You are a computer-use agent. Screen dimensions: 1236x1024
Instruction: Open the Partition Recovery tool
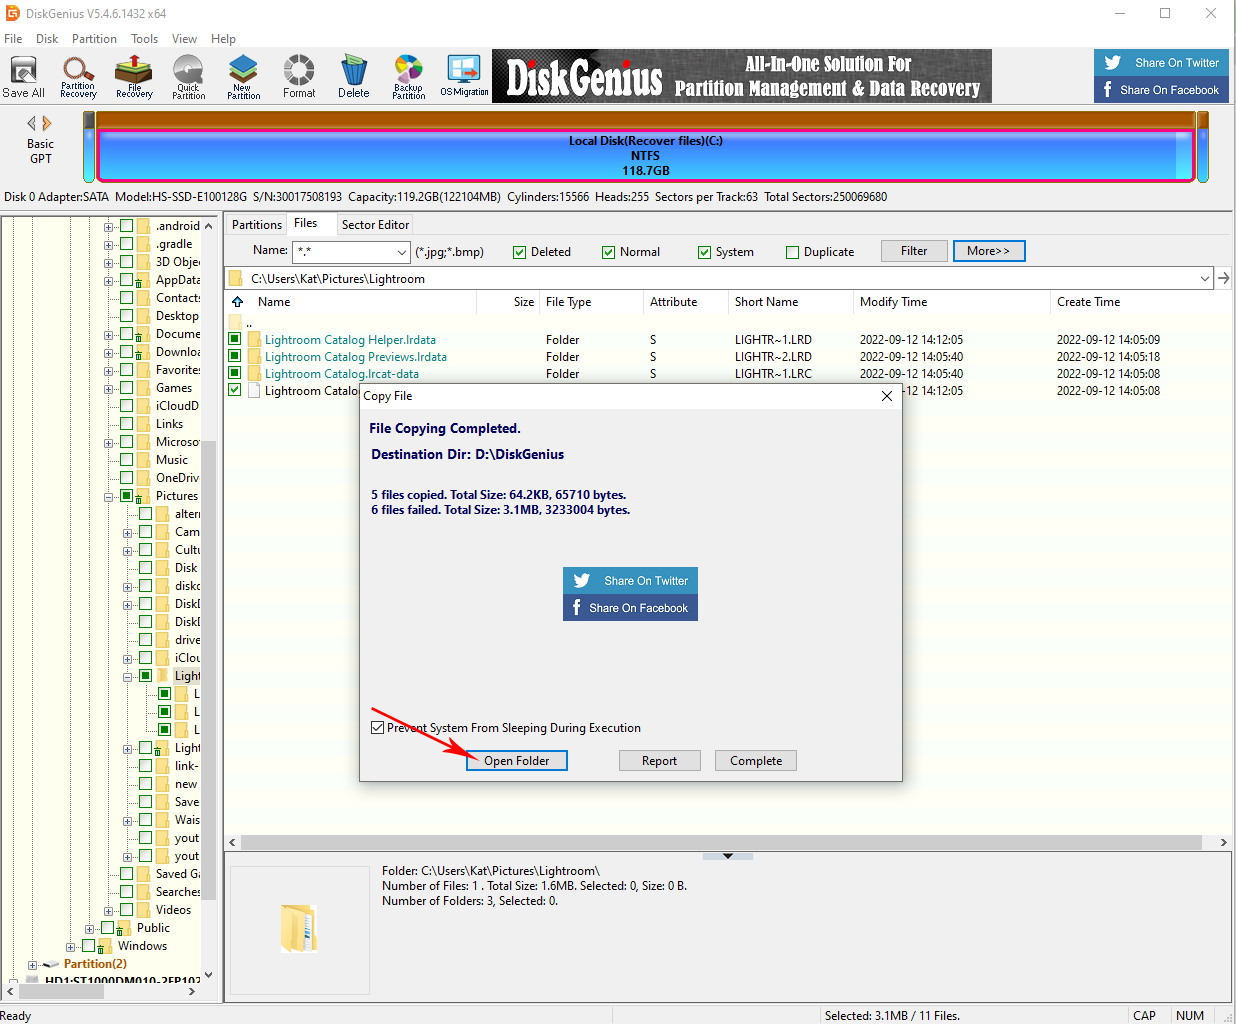point(78,77)
